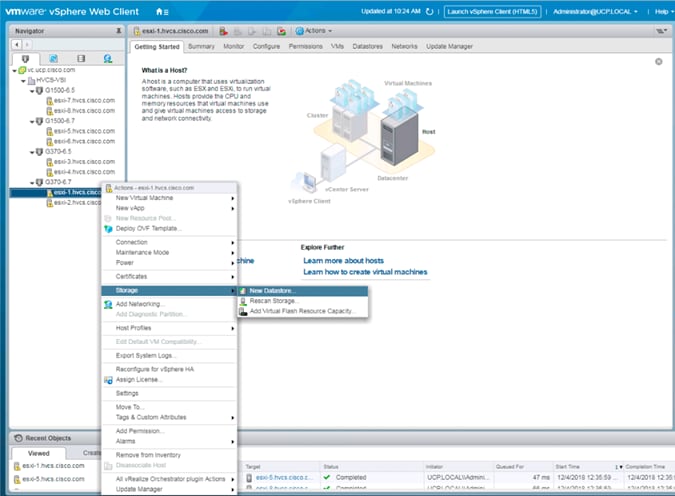Open esxi-5.hvcs.cisco.com in Recent Objects
The image size is (675, 496).
[x=53, y=479]
